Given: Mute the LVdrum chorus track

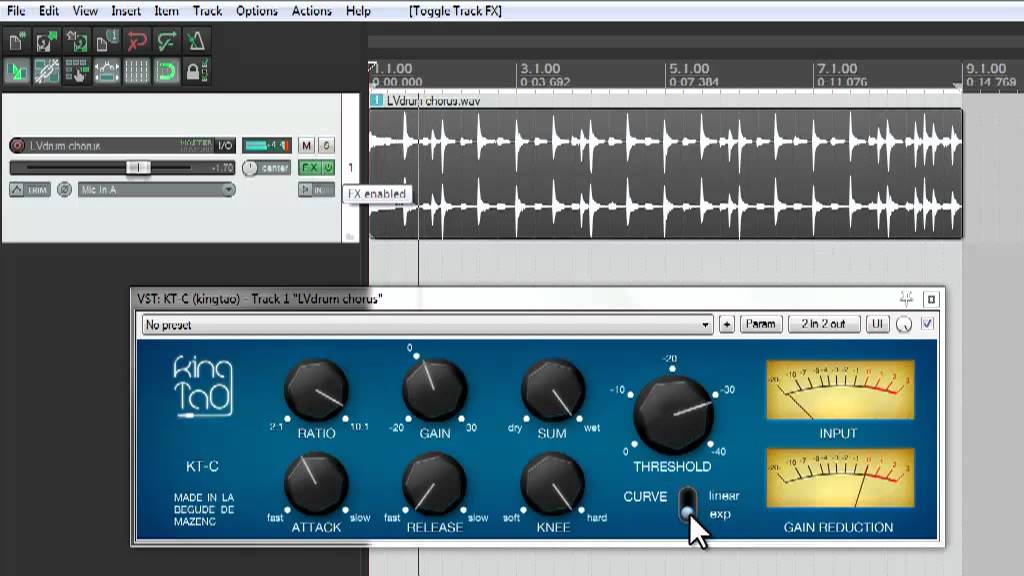Looking at the screenshot, I should pos(306,146).
